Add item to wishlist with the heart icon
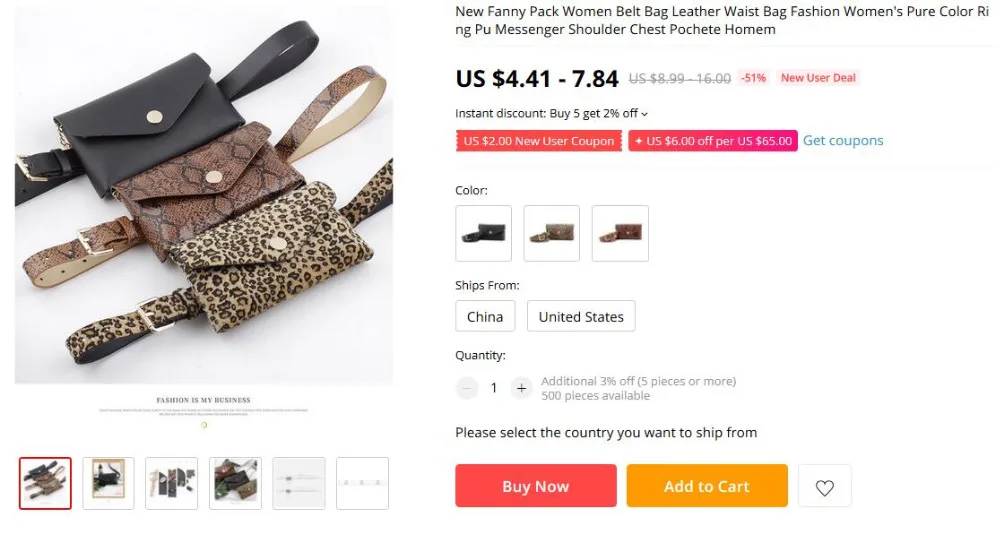 point(824,487)
